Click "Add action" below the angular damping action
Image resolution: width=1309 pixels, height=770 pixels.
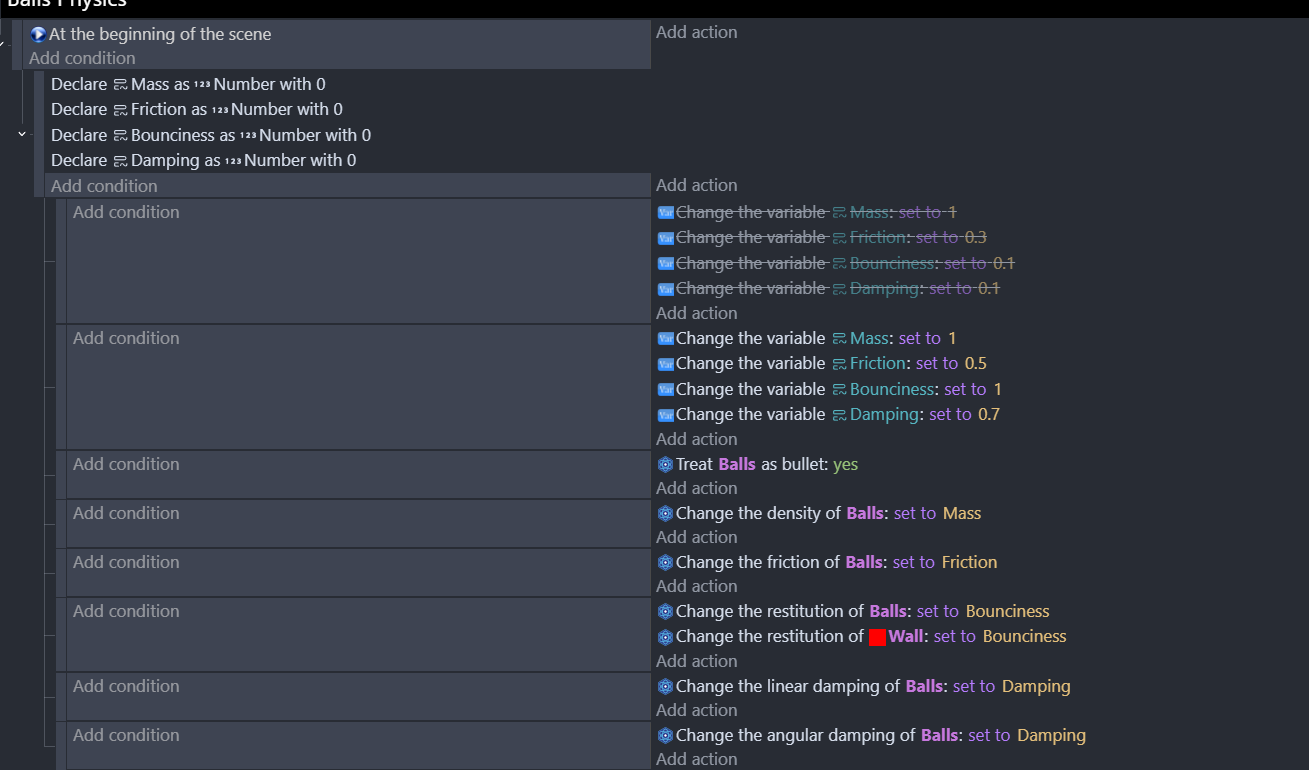(x=696, y=759)
